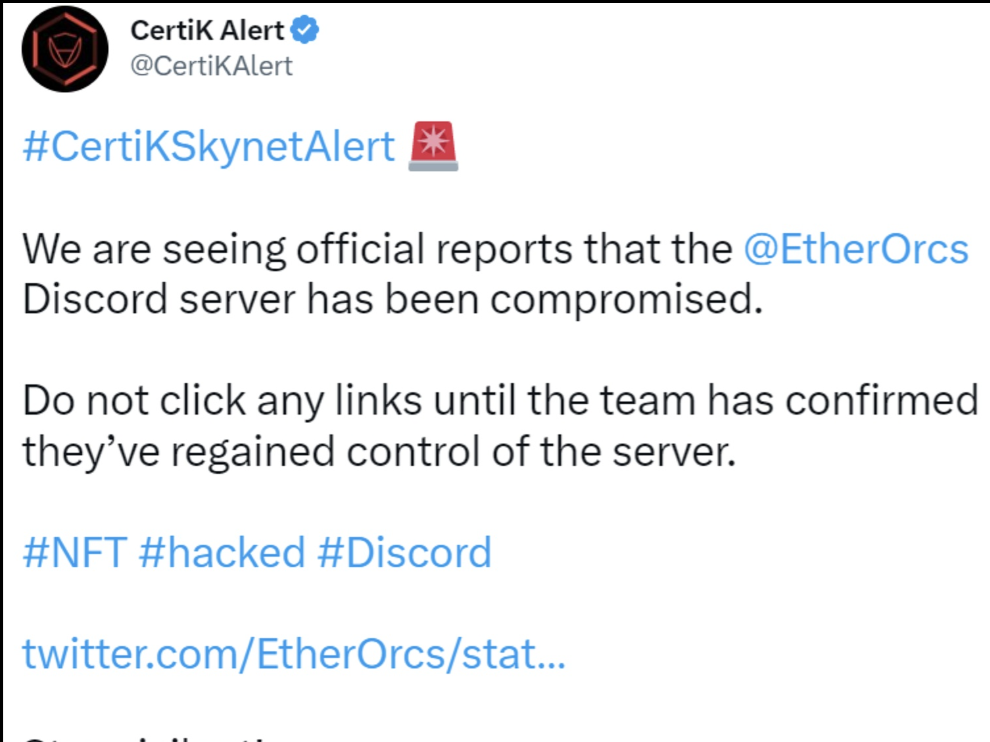990x742 pixels.
Task: Click the line starting "We are seeing official reports"
Action: 380,249
